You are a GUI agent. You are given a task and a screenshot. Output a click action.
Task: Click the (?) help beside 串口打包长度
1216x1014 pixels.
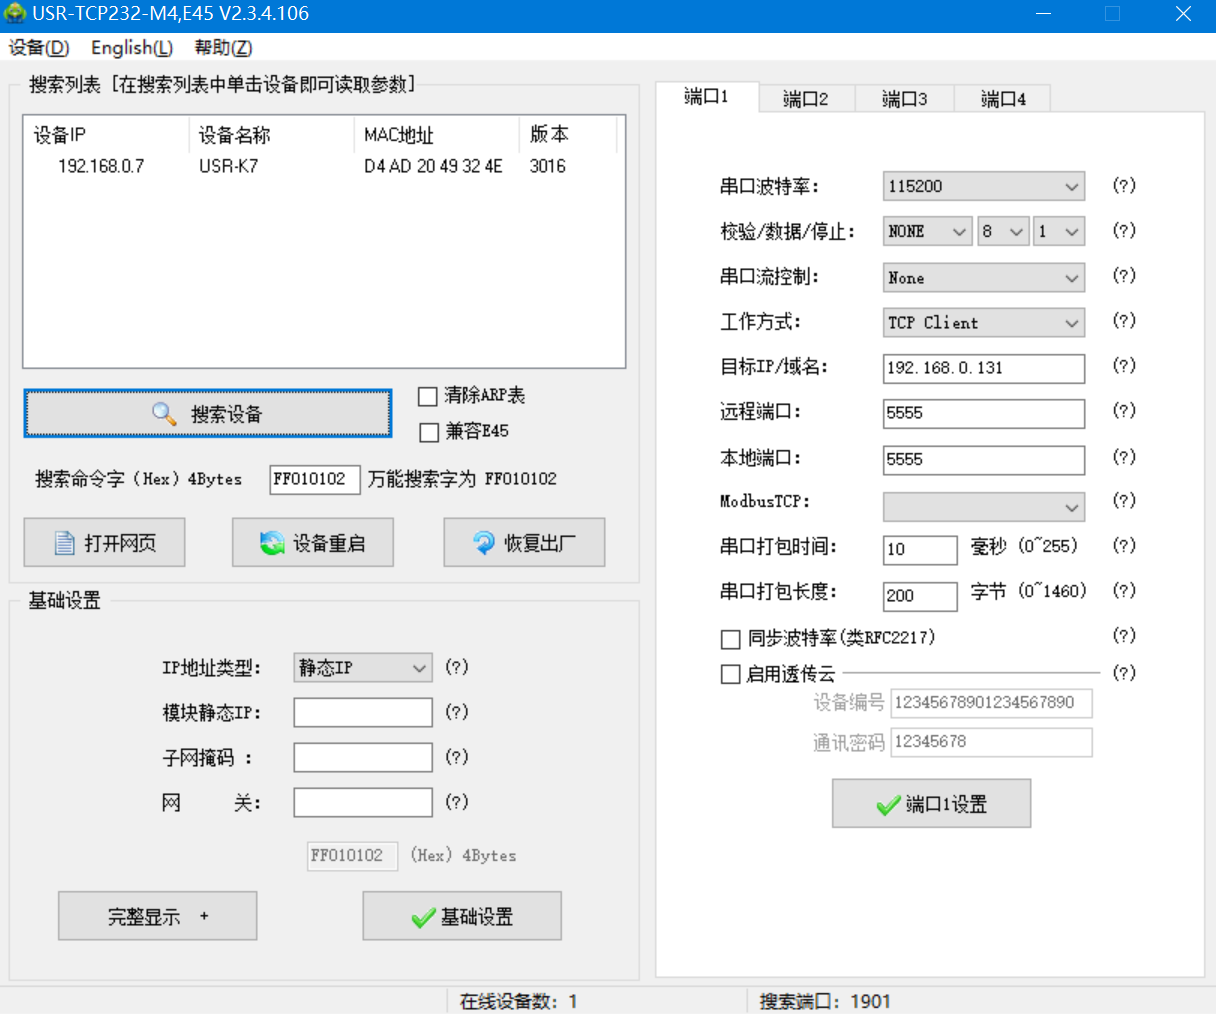pos(1124,590)
